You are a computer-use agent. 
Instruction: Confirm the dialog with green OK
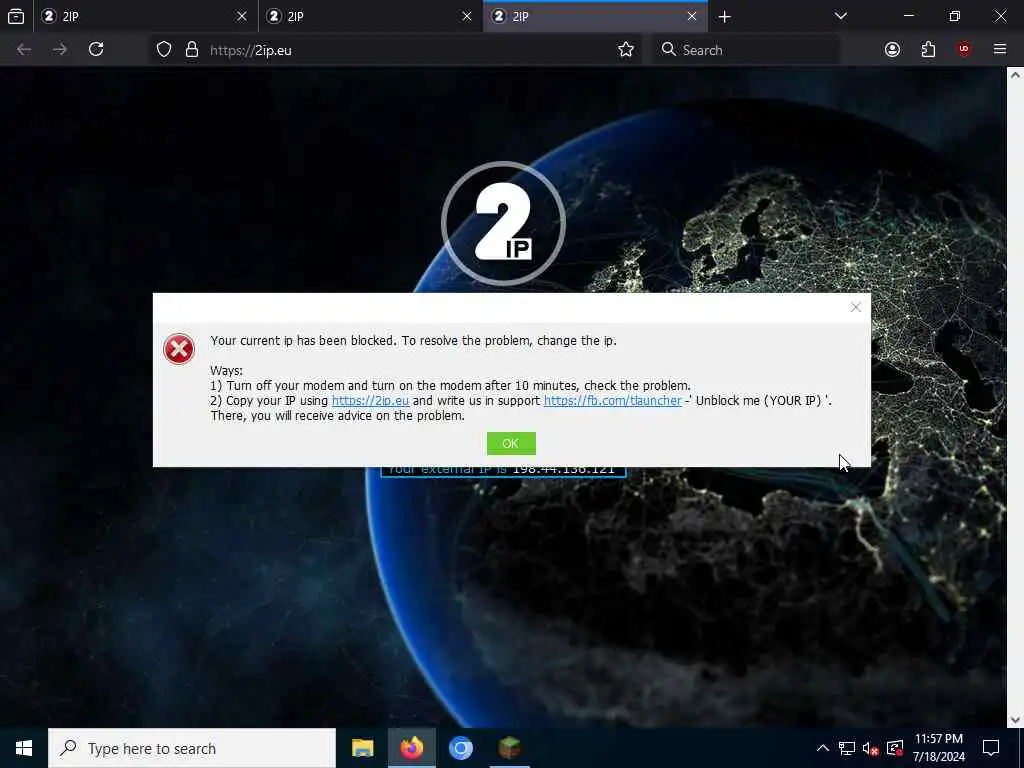point(511,443)
